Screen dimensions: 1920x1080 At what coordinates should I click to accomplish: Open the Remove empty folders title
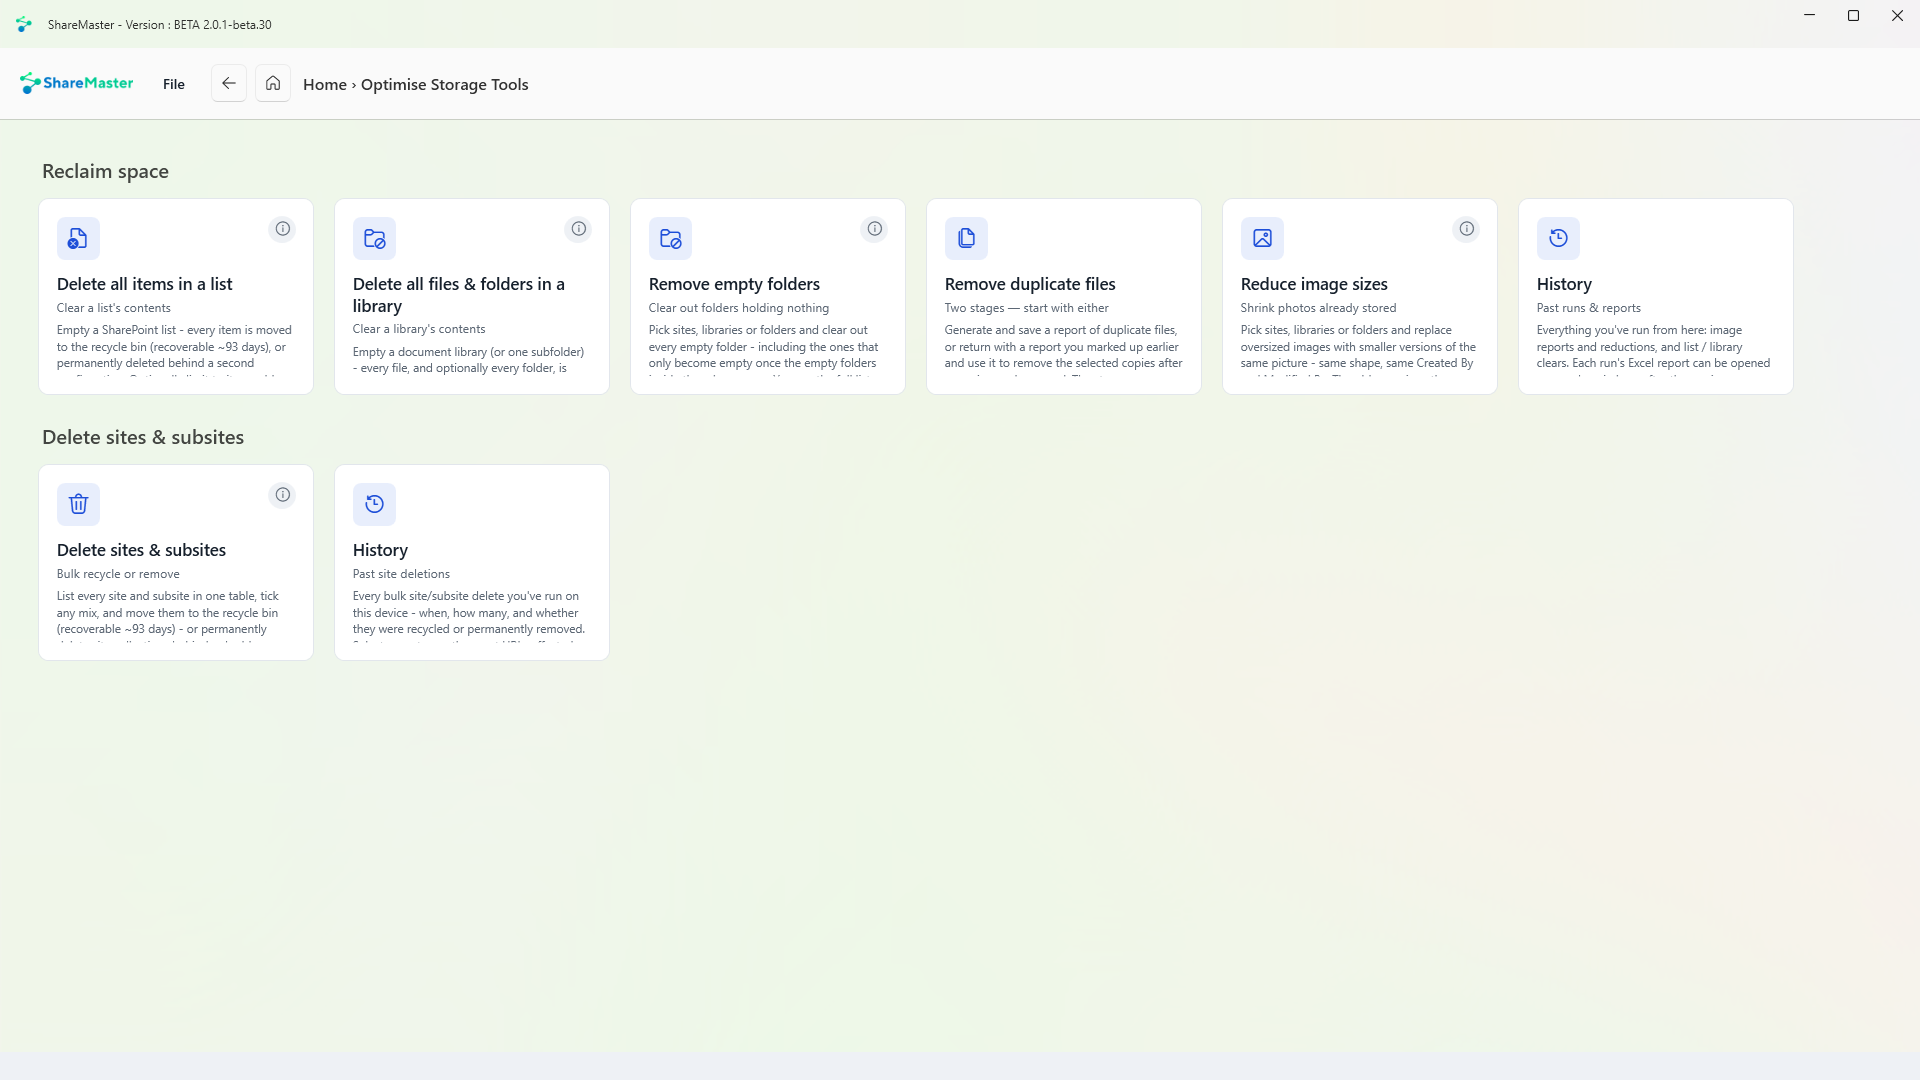click(x=734, y=284)
